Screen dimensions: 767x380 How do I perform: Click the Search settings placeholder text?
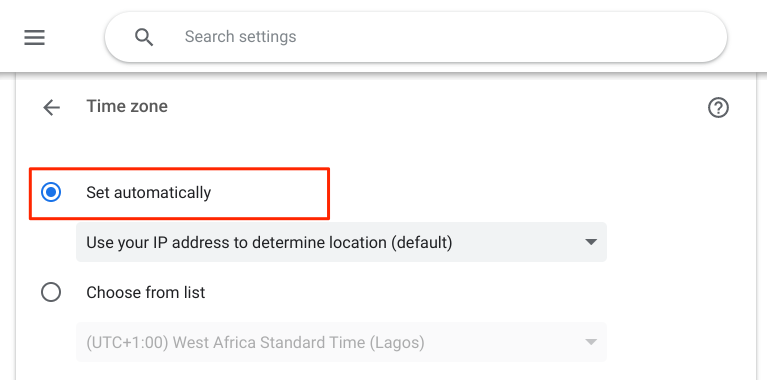point(240,37)
